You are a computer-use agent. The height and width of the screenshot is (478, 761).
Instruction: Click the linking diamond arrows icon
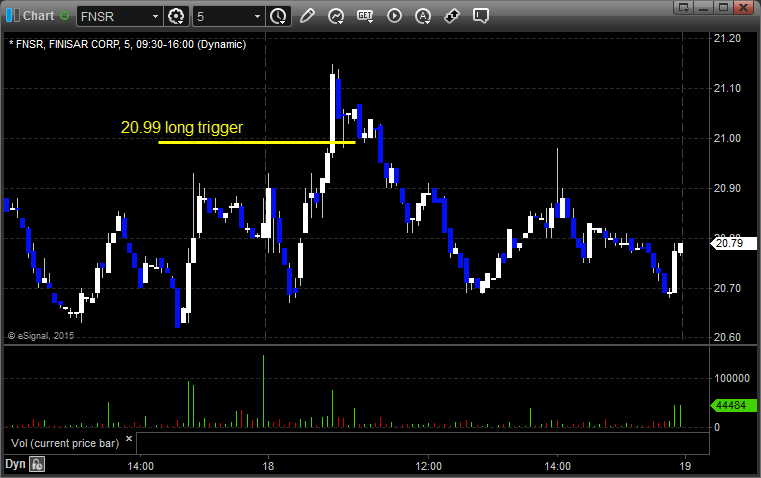pyautogui.click(x=452, y=16)
